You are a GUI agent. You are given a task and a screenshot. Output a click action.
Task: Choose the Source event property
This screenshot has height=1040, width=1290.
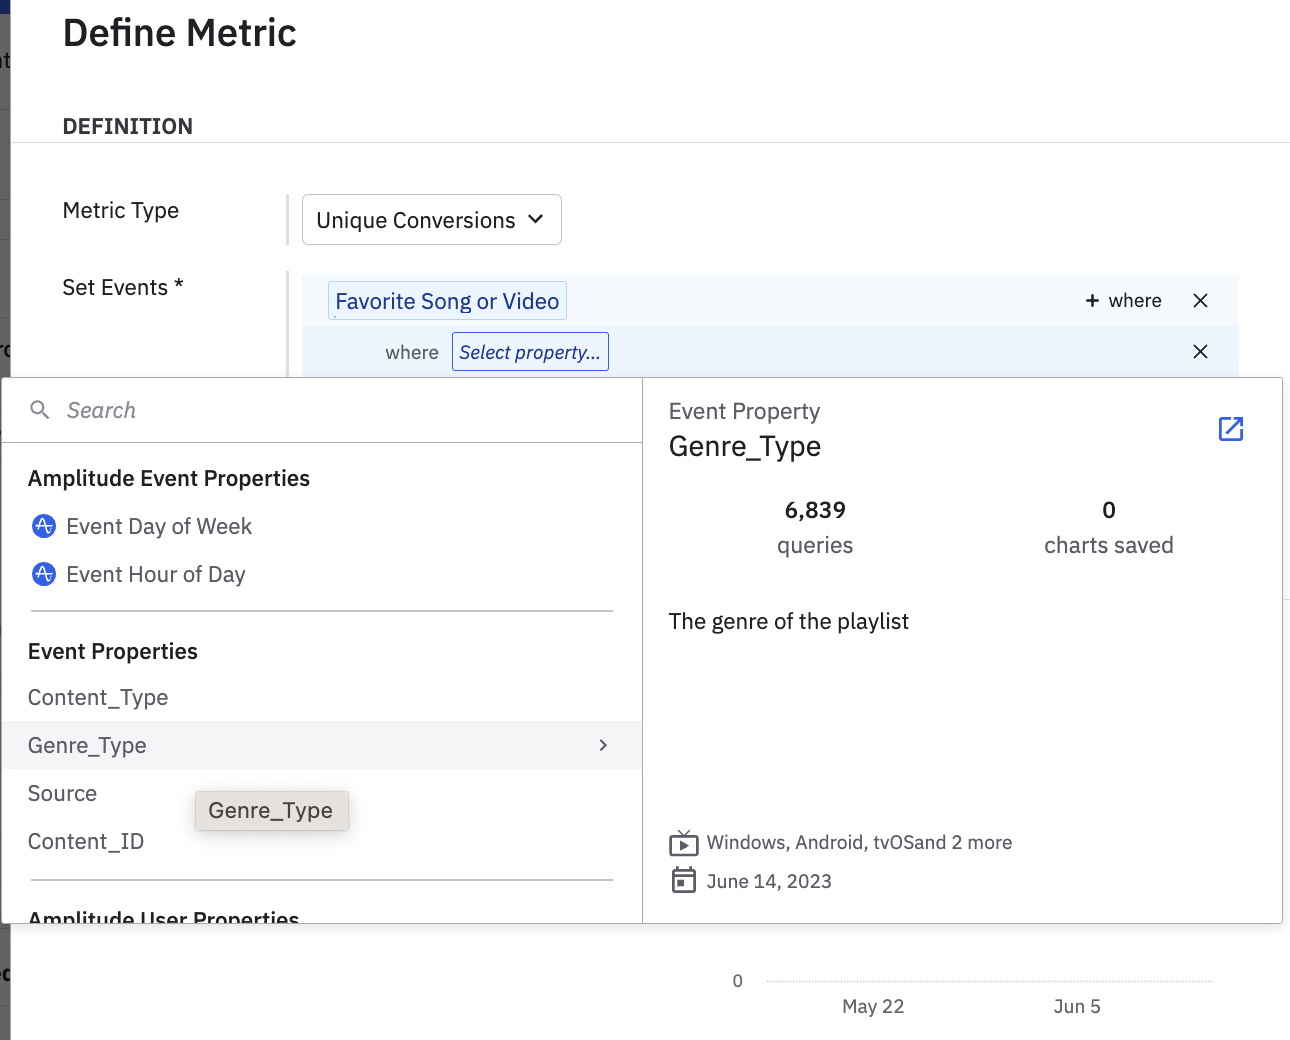(x=62, y=794)
